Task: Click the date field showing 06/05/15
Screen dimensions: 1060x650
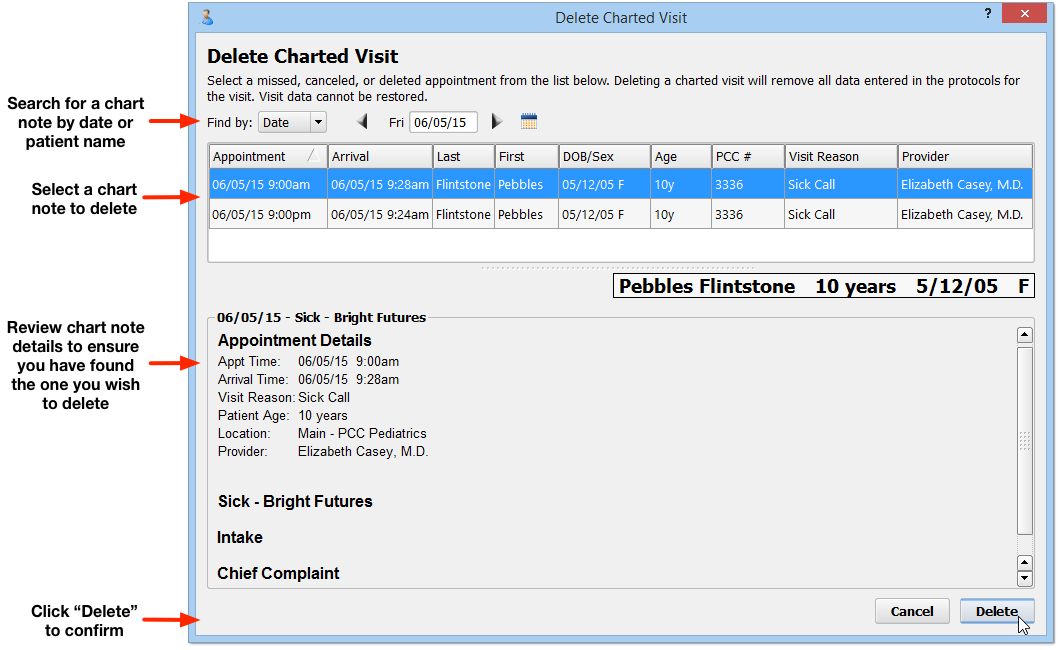Action: click(x=443, y=122)
